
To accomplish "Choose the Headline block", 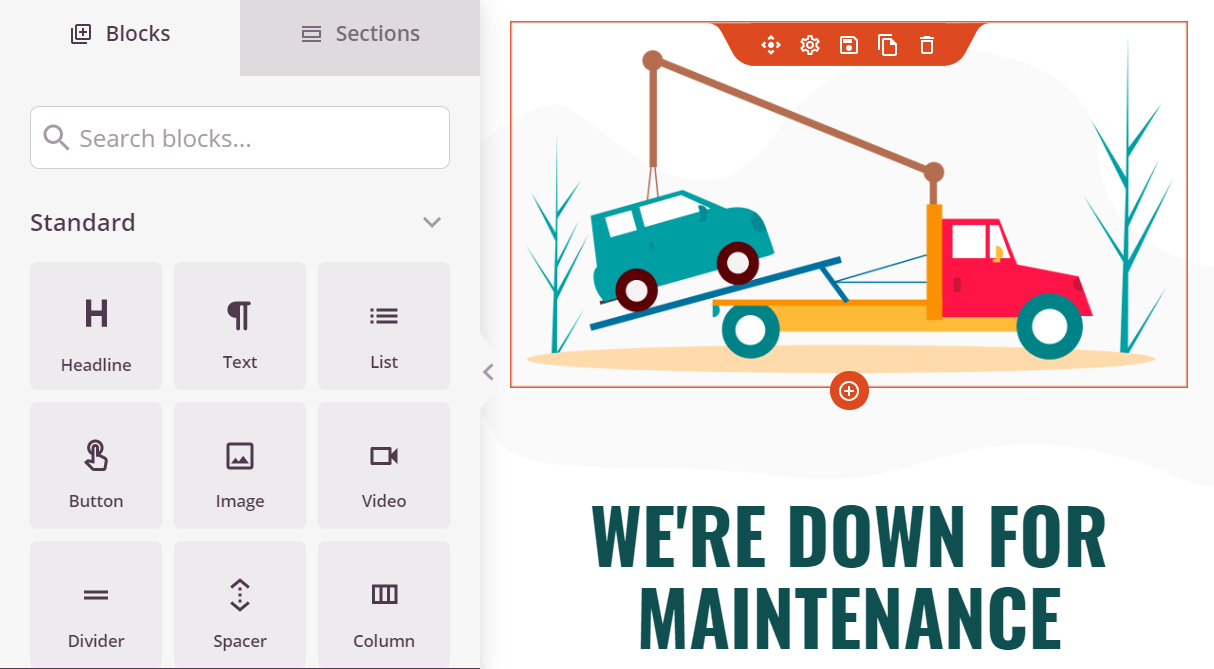I will pos(96,326).
